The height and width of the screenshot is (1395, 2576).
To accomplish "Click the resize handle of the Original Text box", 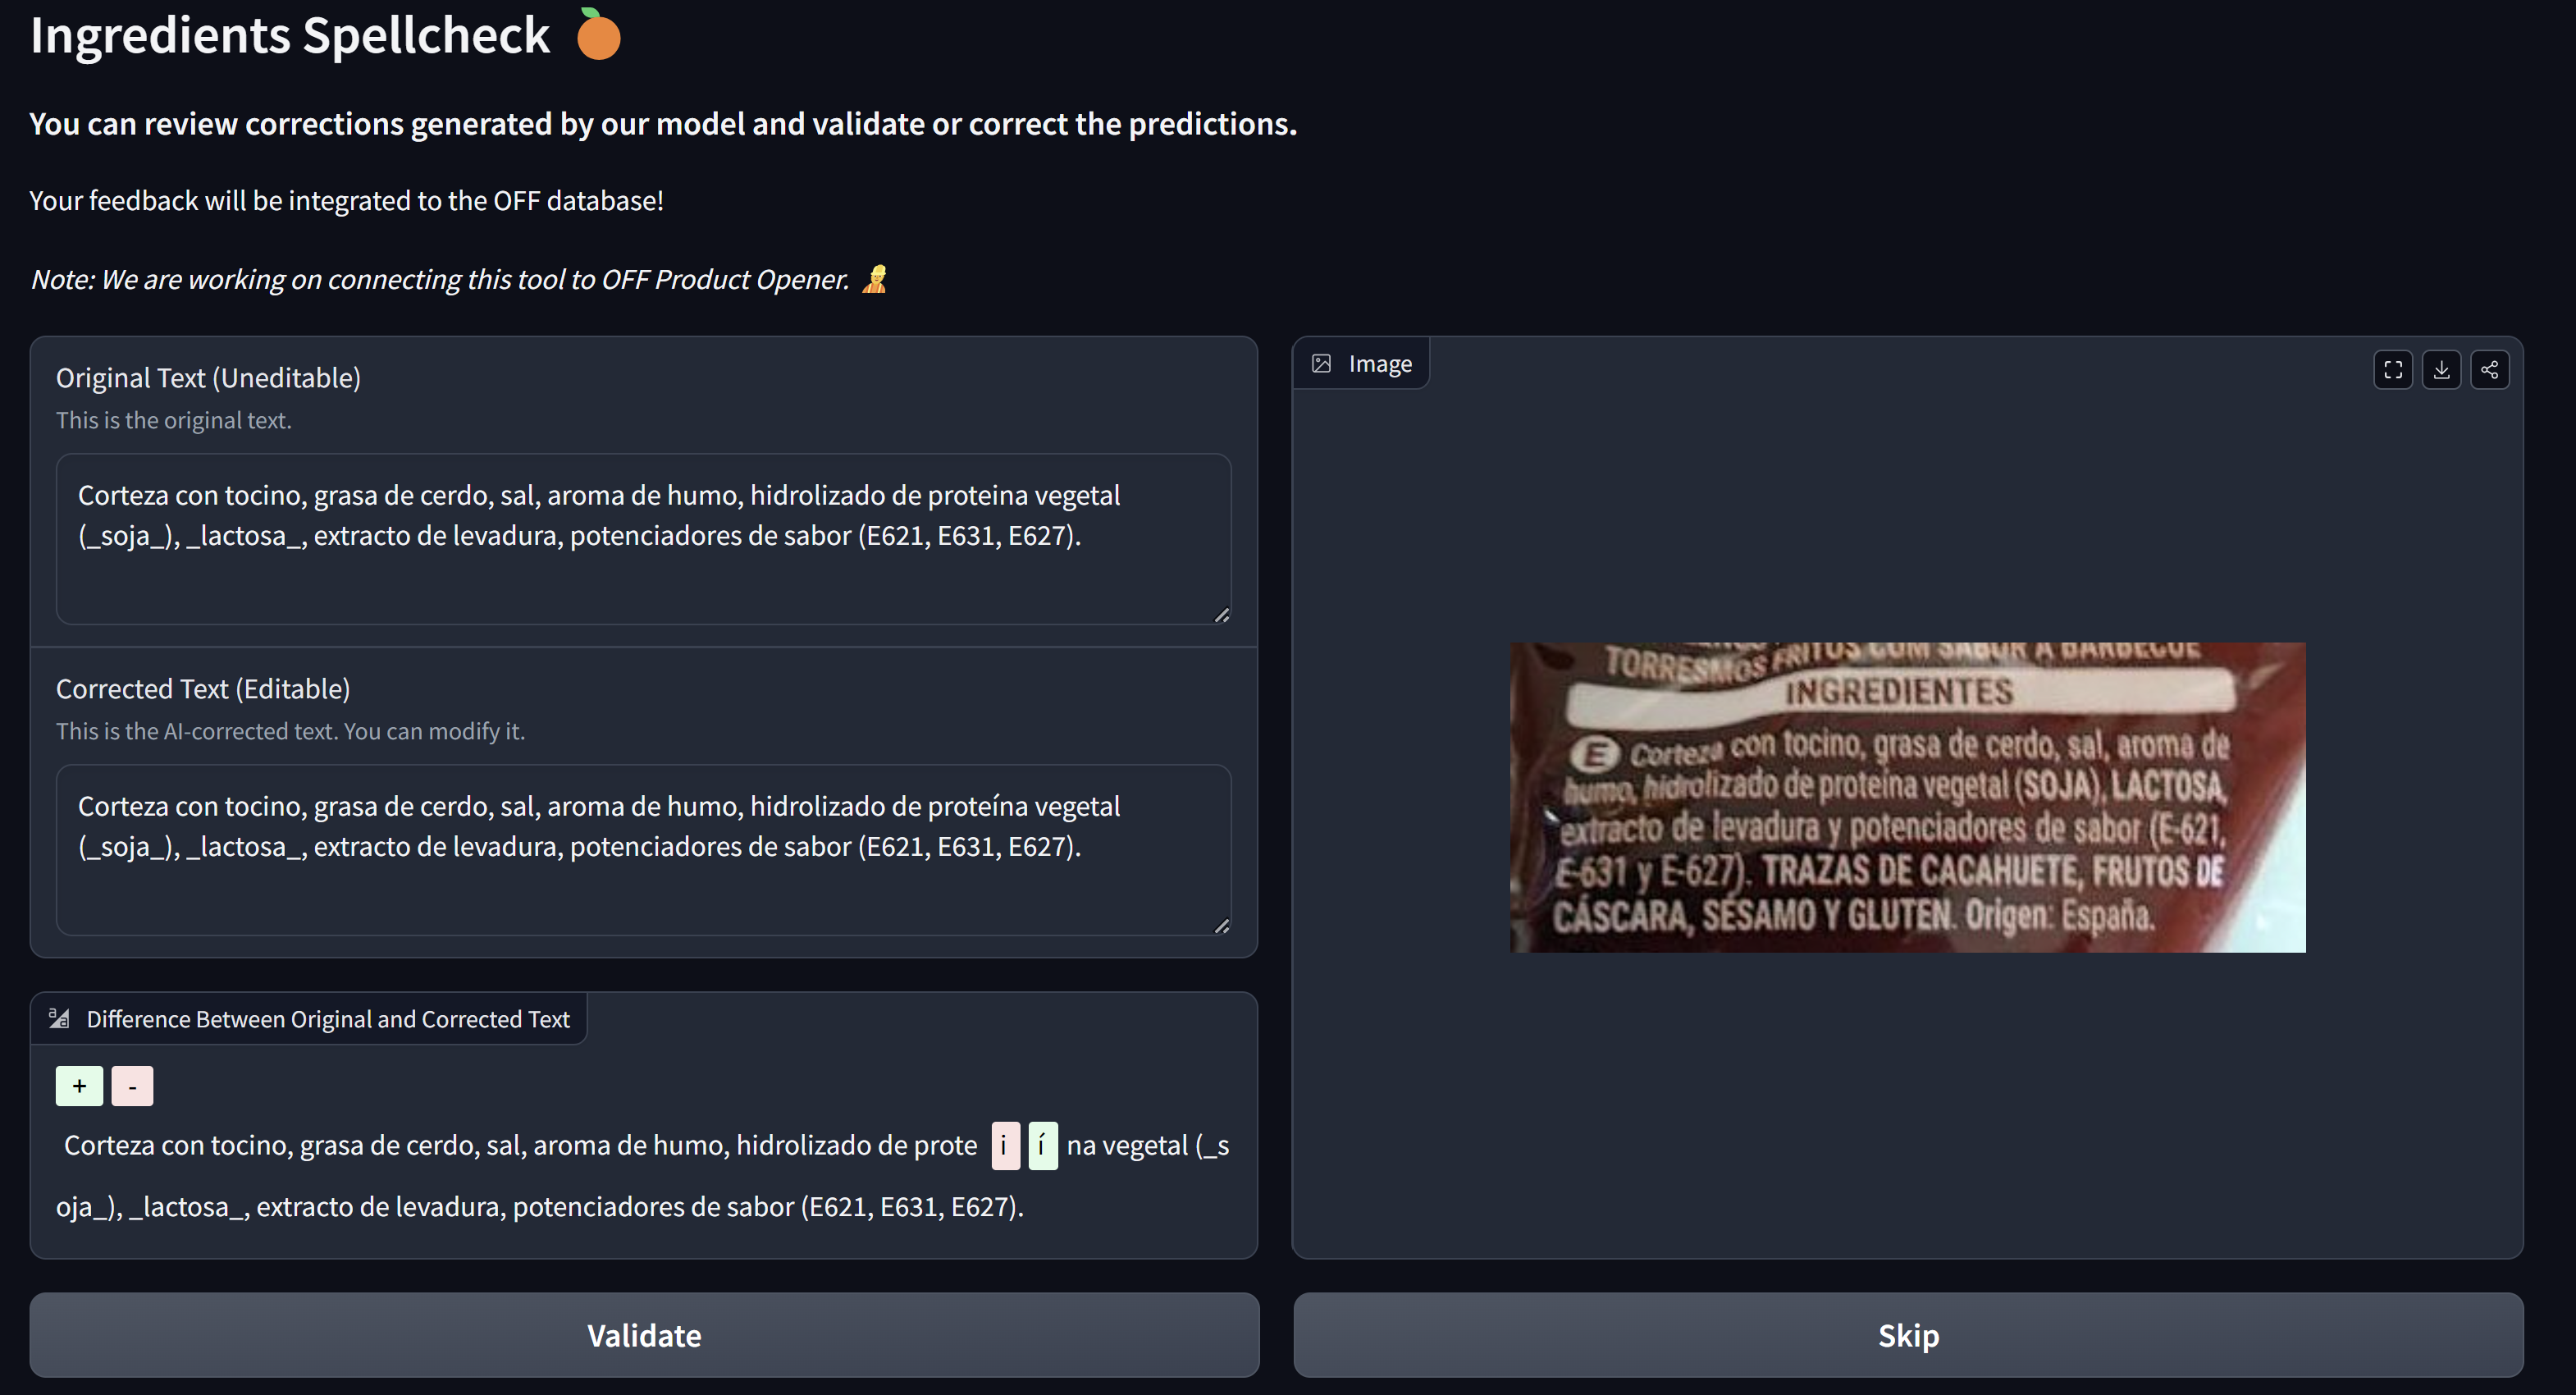I will tap(1221, 615).
